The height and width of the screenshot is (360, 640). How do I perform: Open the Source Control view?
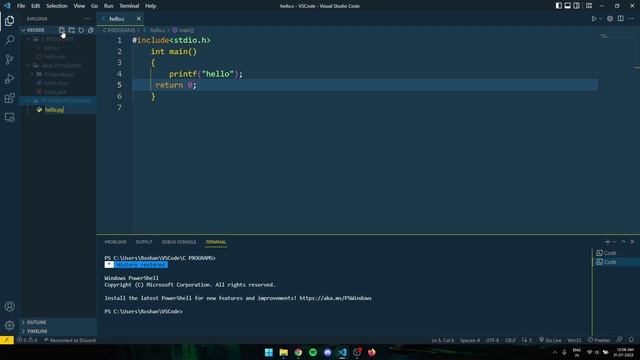(9, 59)
